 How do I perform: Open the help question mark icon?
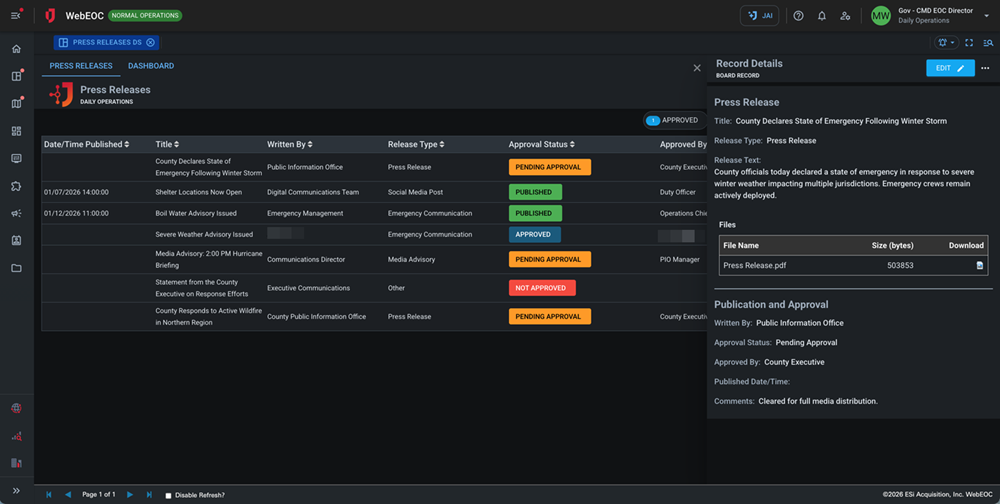tap(798, 16)
